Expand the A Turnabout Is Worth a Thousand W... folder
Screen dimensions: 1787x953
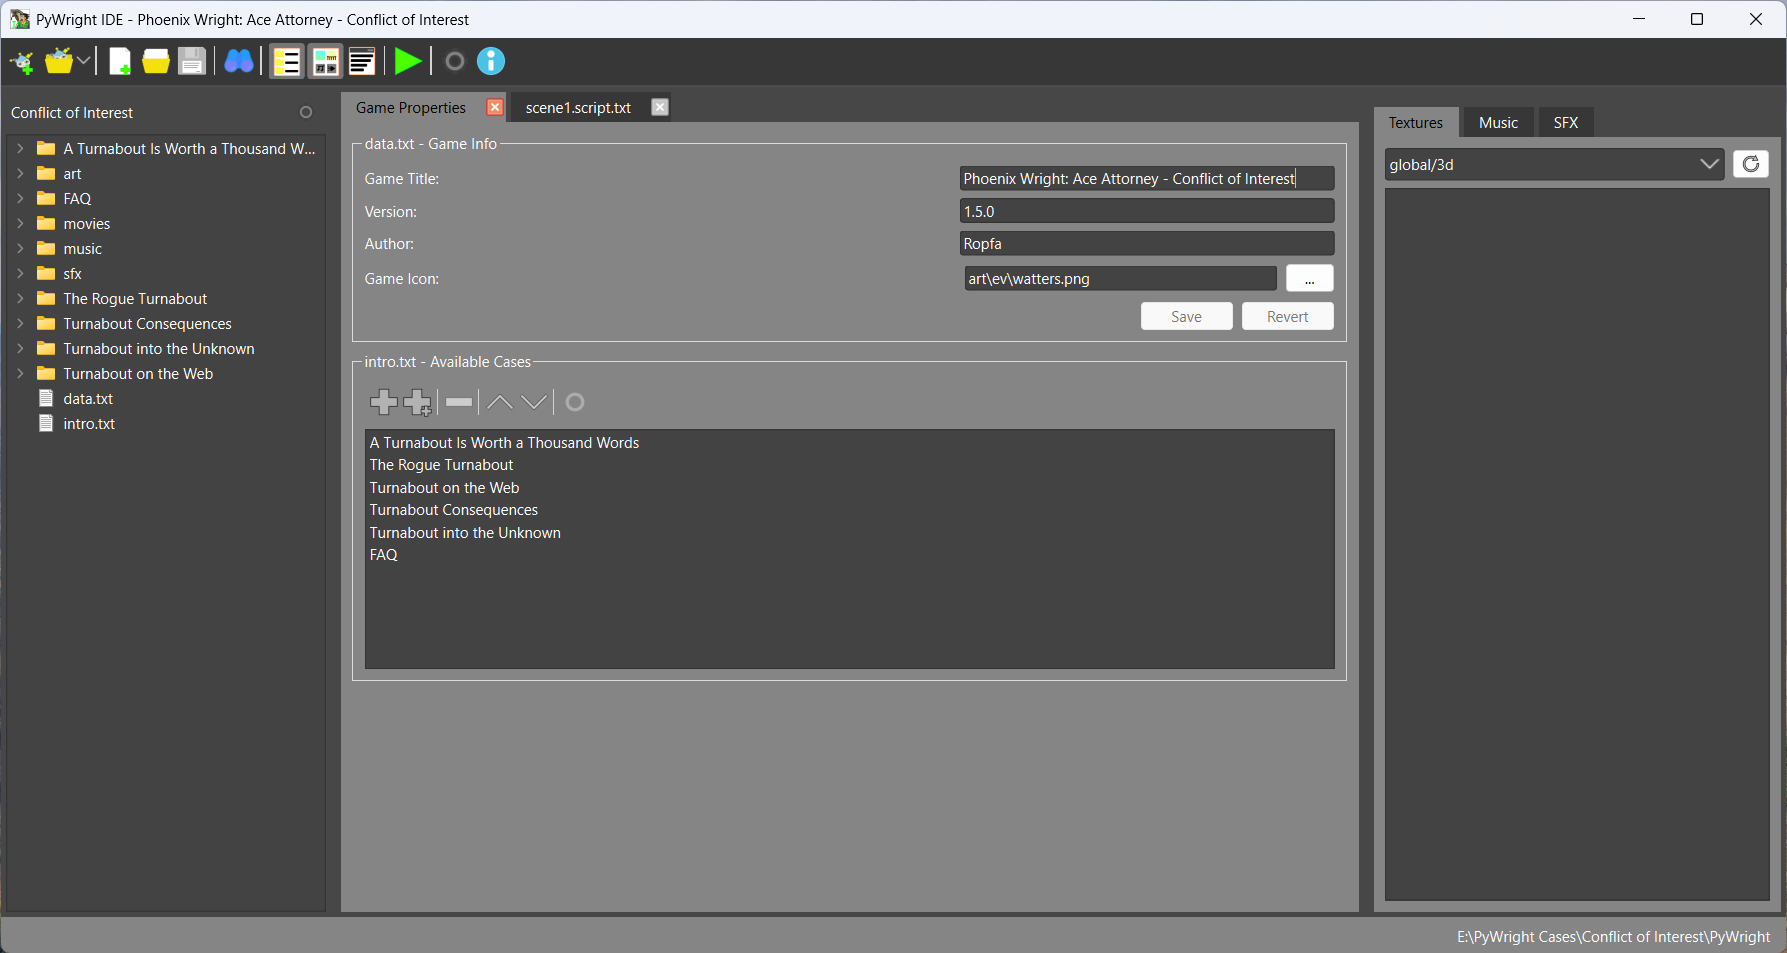(x=20, y=148)
